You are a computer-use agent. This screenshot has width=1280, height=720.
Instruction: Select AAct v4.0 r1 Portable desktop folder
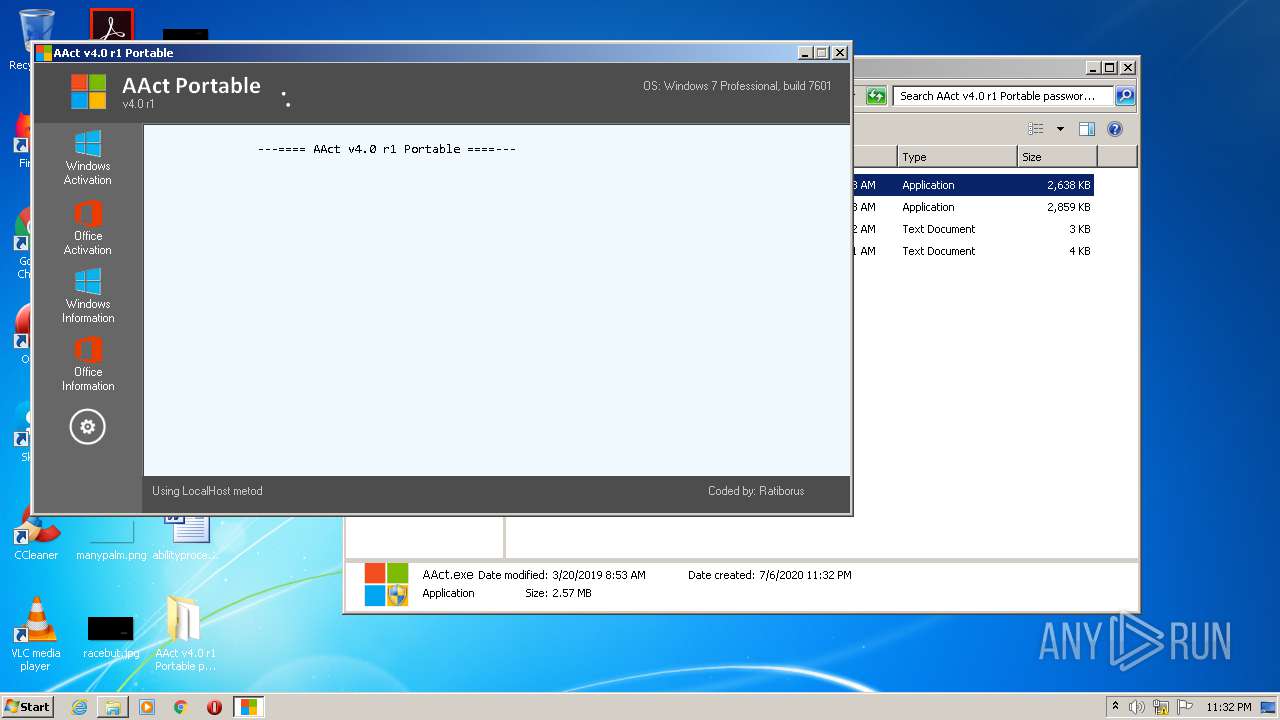click(x=184, y=634)
